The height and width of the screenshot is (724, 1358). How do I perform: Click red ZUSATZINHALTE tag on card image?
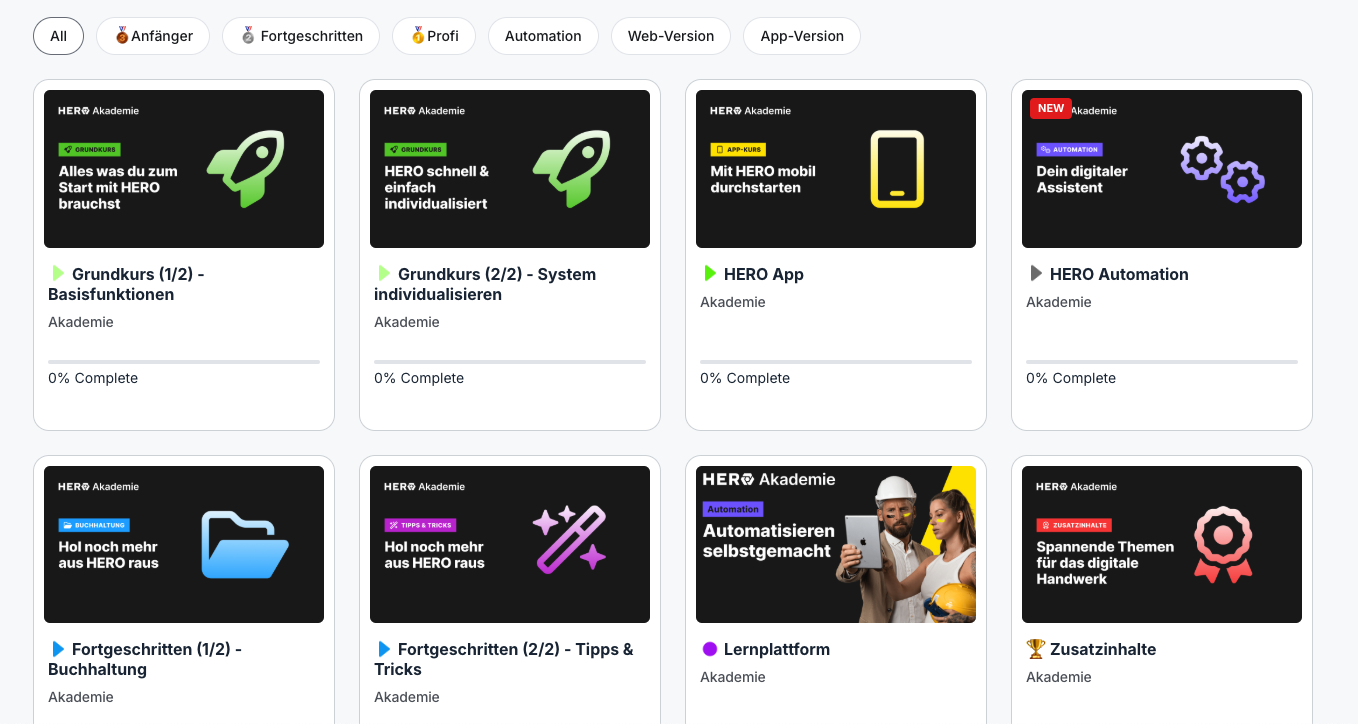(x=1074, y=525)
